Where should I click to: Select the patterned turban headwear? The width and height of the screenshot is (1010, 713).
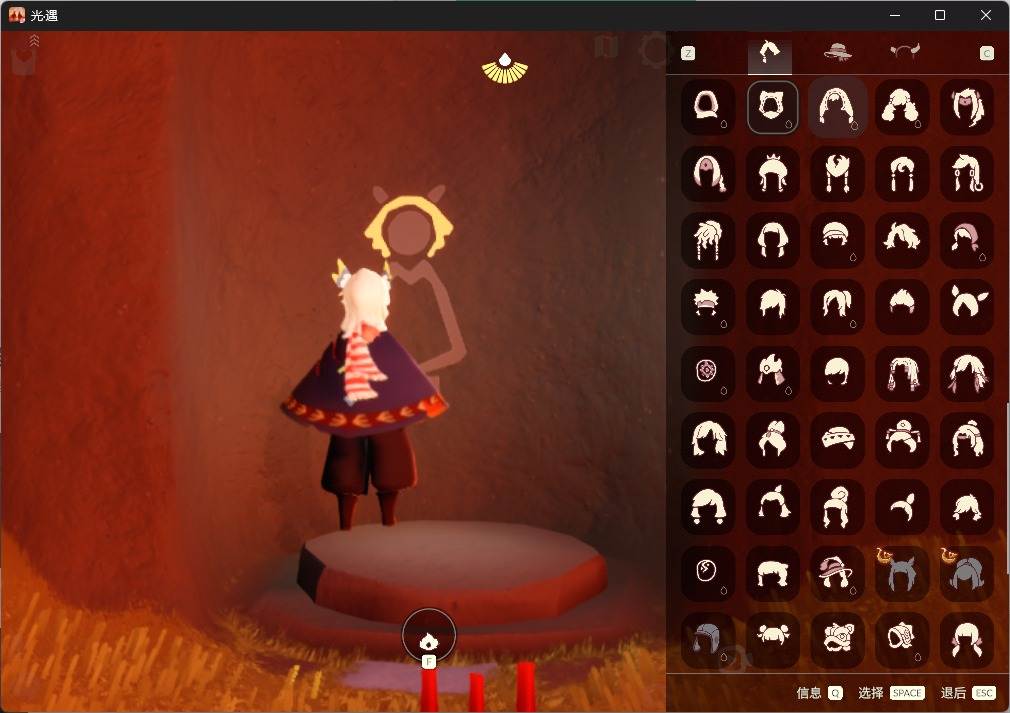tap(837, 440)
